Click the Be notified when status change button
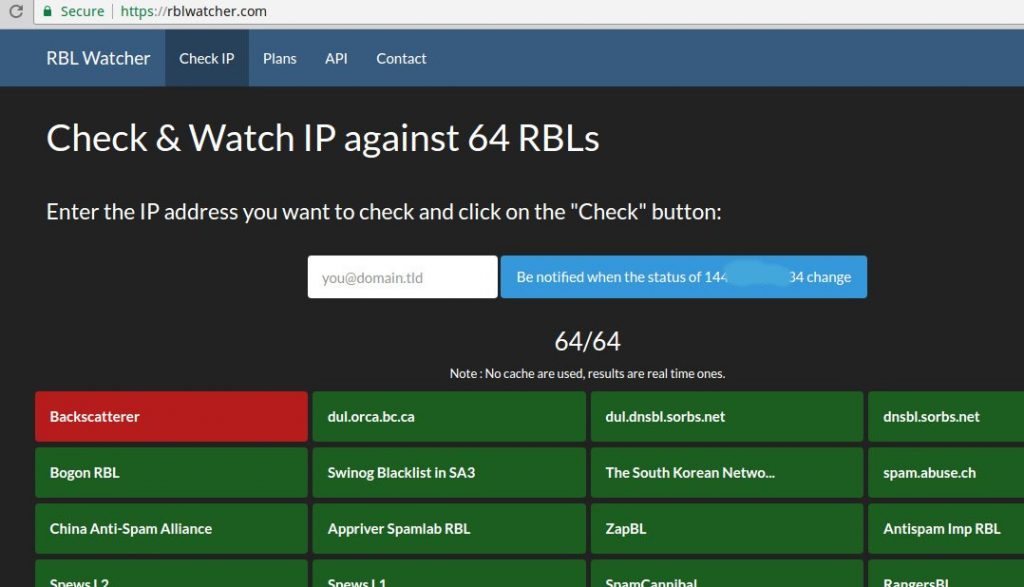This screenshot has height=587, width=1024. click(684, 277)
